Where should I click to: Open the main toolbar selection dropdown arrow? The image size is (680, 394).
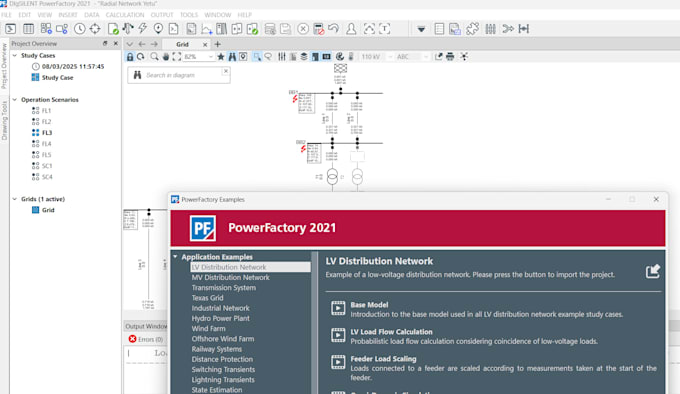point(421,29)
